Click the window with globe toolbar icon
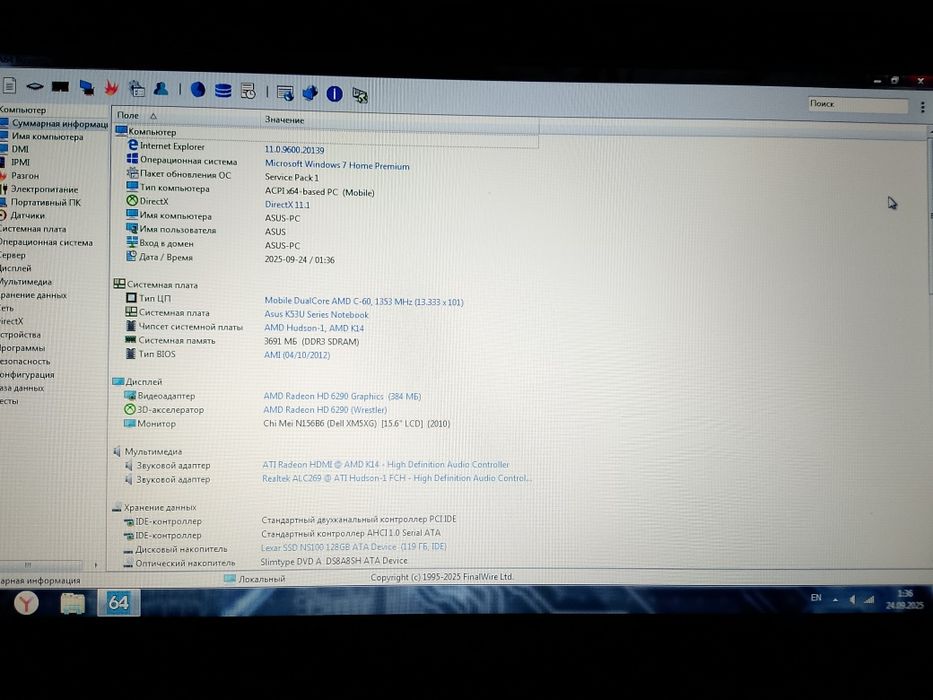This screenshot has height=700, width=933. coord(285,93)
